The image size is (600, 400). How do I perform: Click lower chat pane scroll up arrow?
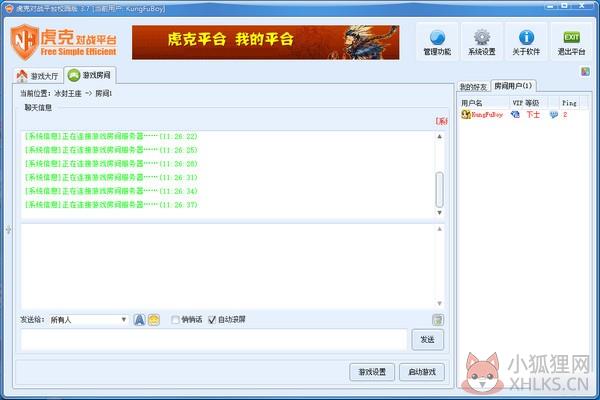point(440,229)
